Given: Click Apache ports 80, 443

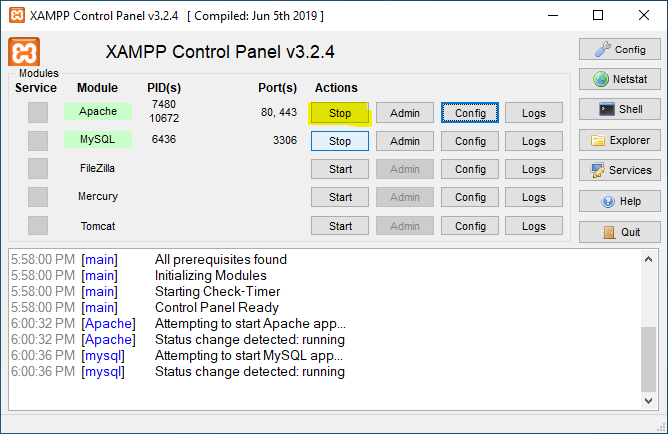Looking at the screenshot, I should click(279, 112).
